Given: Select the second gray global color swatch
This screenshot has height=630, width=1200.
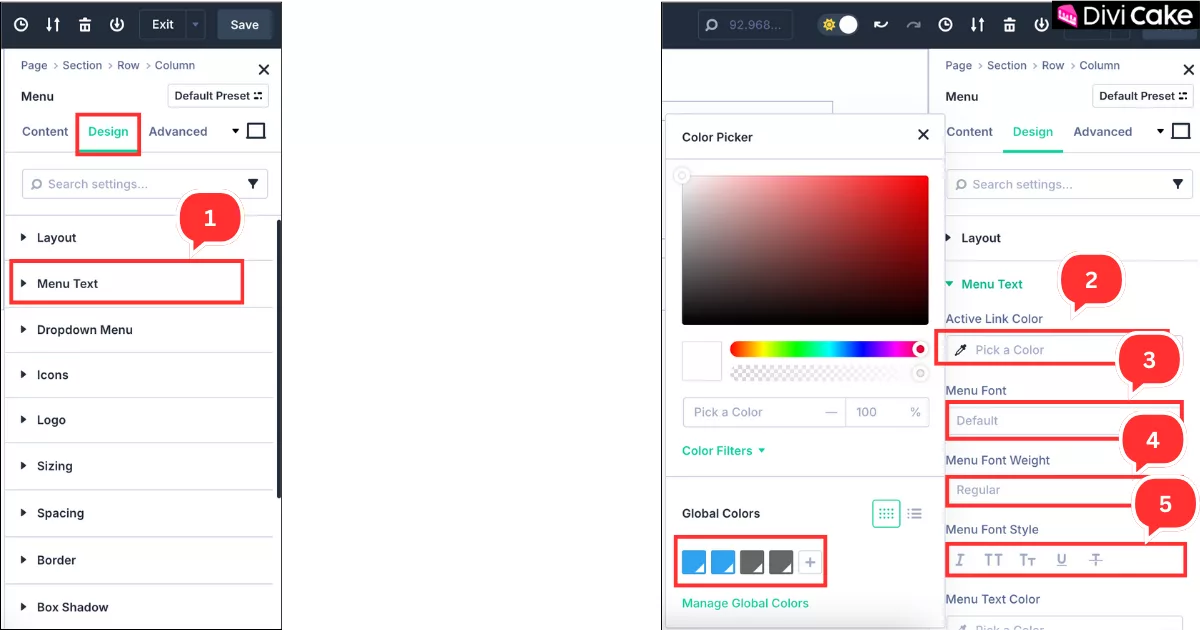Looking at the screenshot, I should point(781,563).
